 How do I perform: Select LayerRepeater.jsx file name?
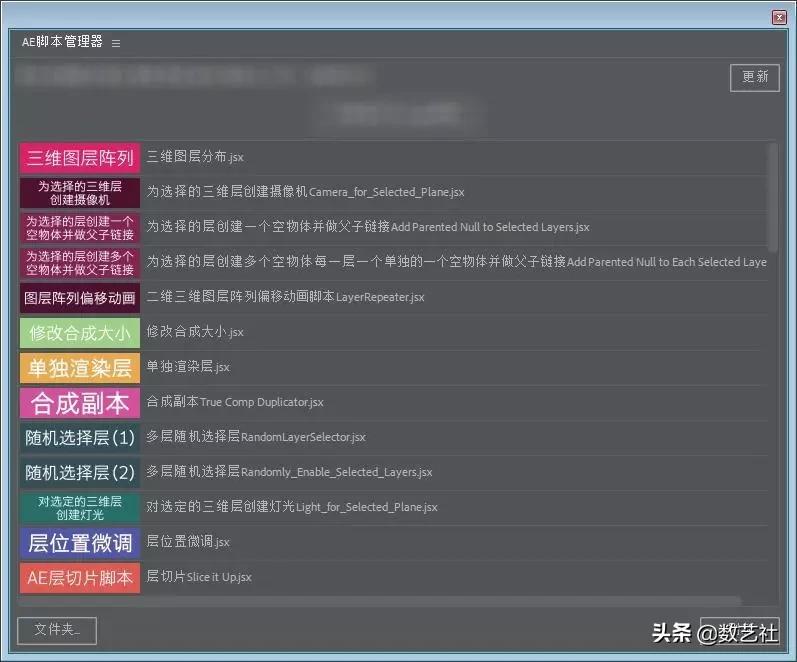[x=380, y=297]
